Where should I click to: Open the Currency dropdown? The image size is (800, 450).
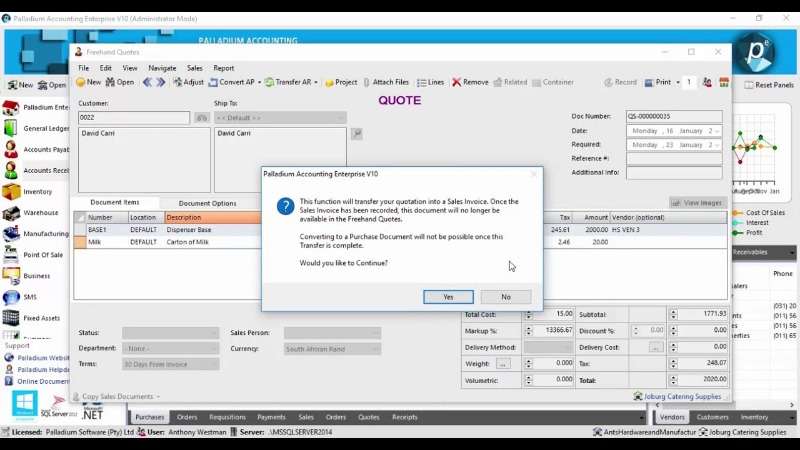click(x=375, y=349)
